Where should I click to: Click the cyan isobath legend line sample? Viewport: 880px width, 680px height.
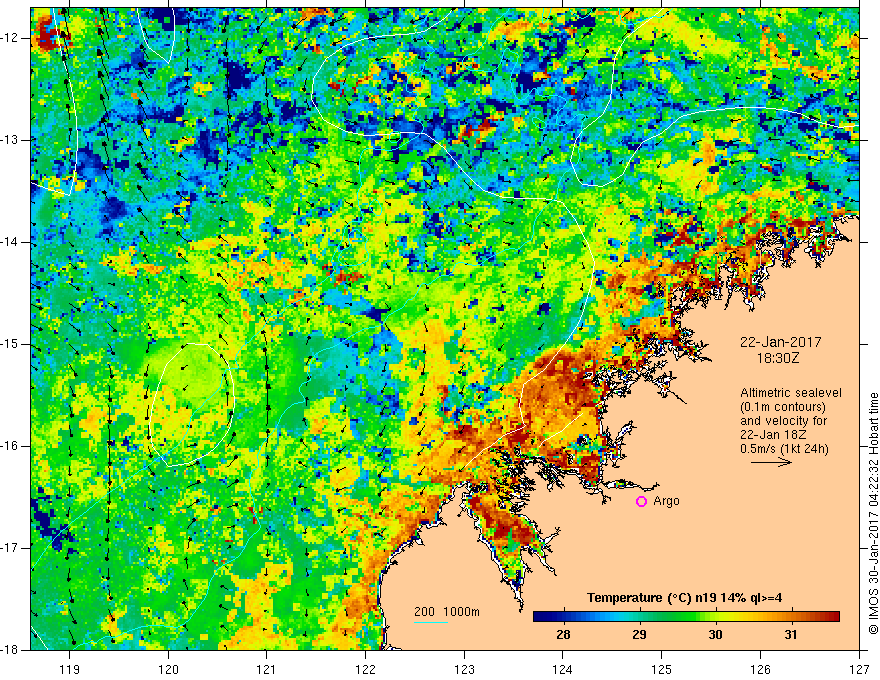coord(430,622)
